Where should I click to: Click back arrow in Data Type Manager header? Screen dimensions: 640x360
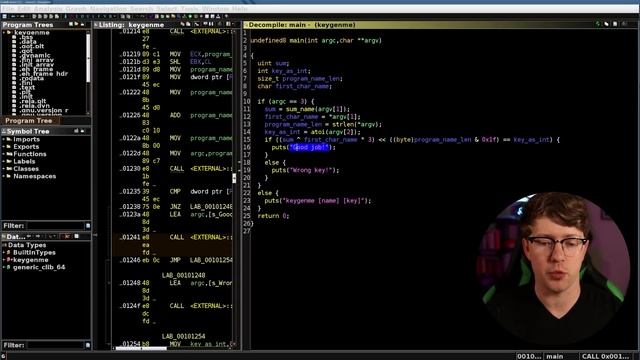coord(29,236)
